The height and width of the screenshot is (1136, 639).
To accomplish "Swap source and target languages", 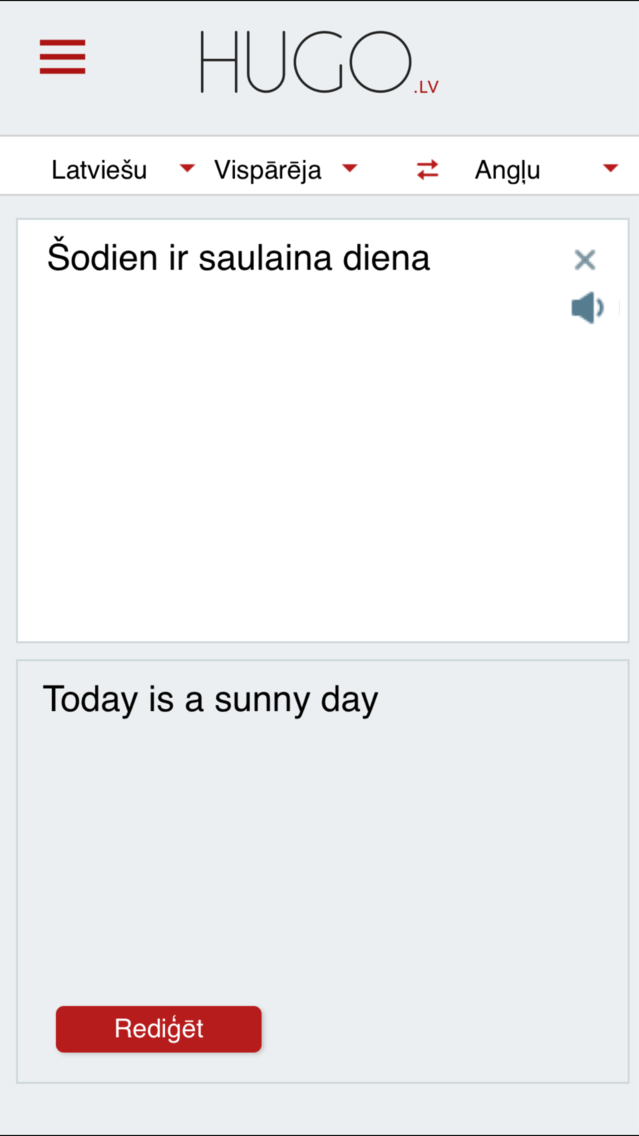I will [428, 170].
